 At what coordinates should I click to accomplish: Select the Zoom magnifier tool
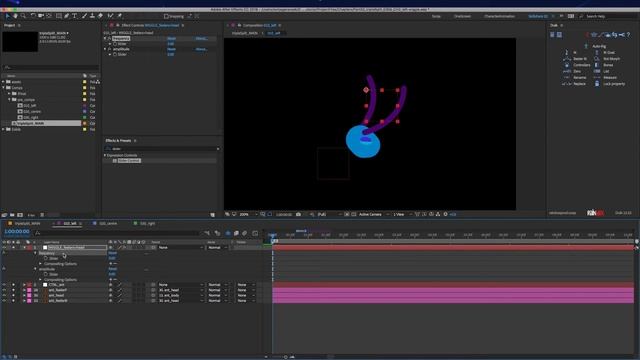click(x=23, y=16)
